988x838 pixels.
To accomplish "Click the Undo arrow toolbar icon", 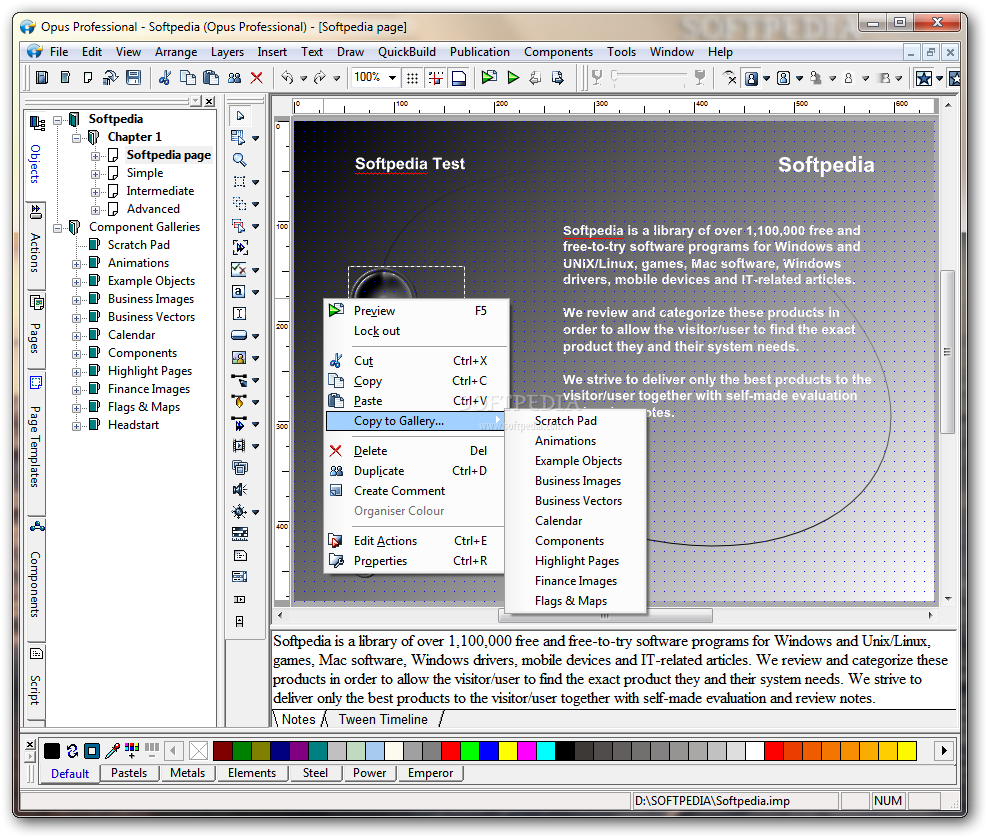I will [287, 77].
